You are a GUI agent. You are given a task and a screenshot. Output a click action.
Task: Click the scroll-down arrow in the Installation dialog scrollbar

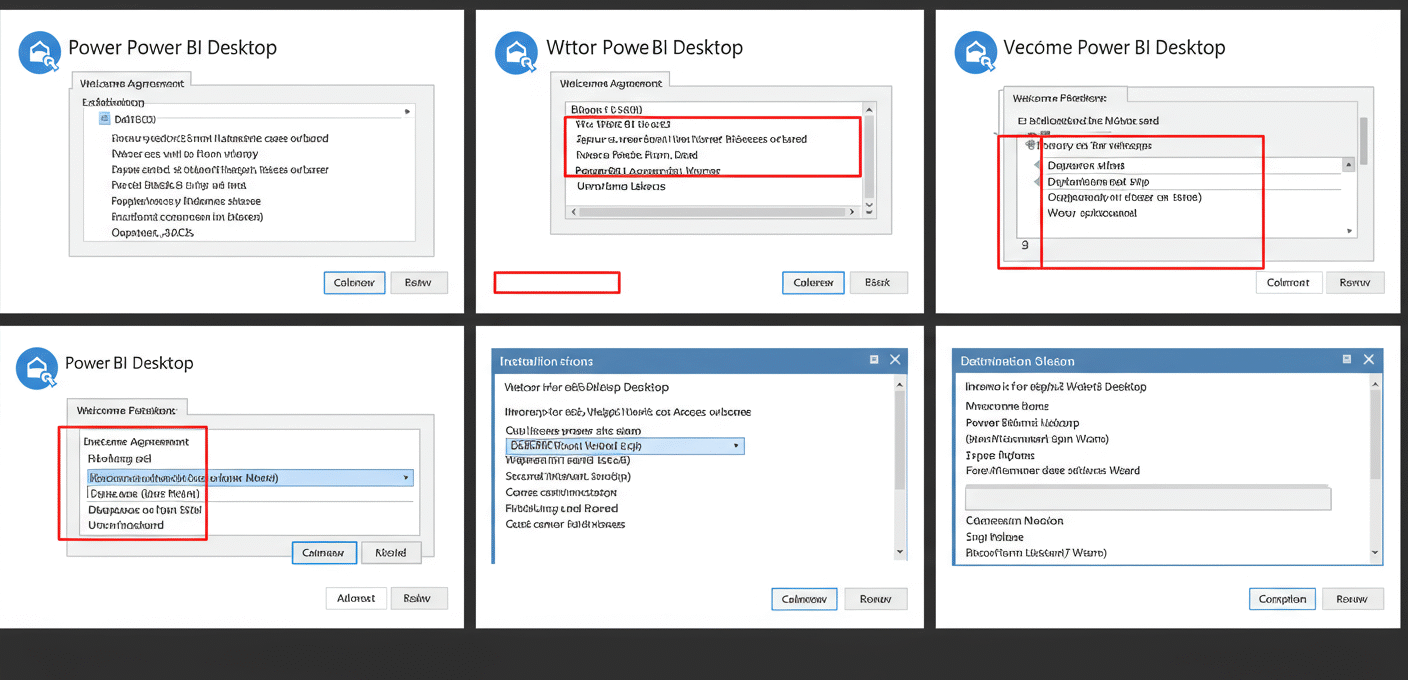coord(900,552)
